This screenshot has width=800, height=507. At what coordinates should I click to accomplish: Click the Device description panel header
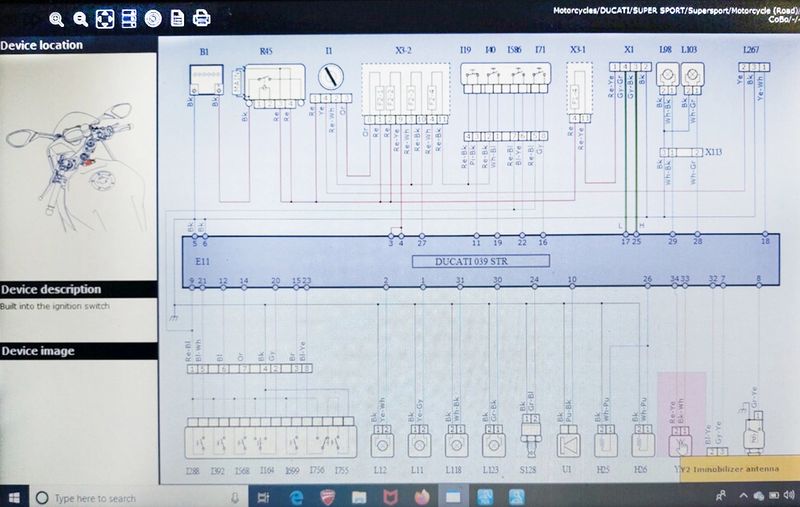pos(79,289)
